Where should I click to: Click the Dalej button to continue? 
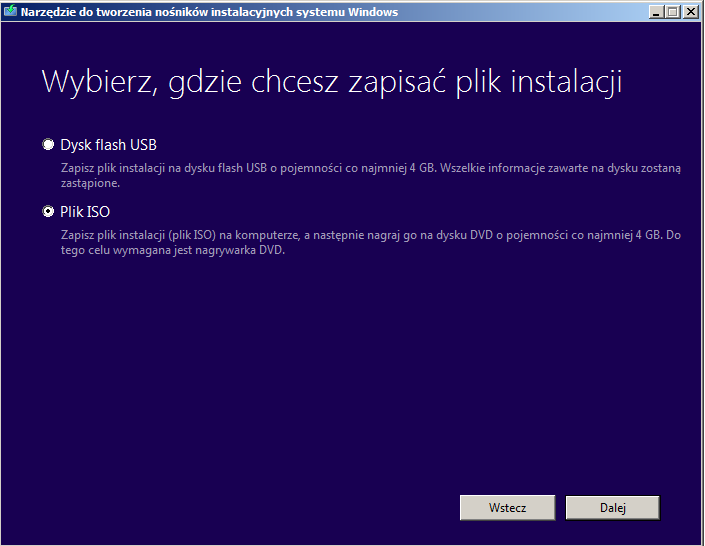point(613,508)
